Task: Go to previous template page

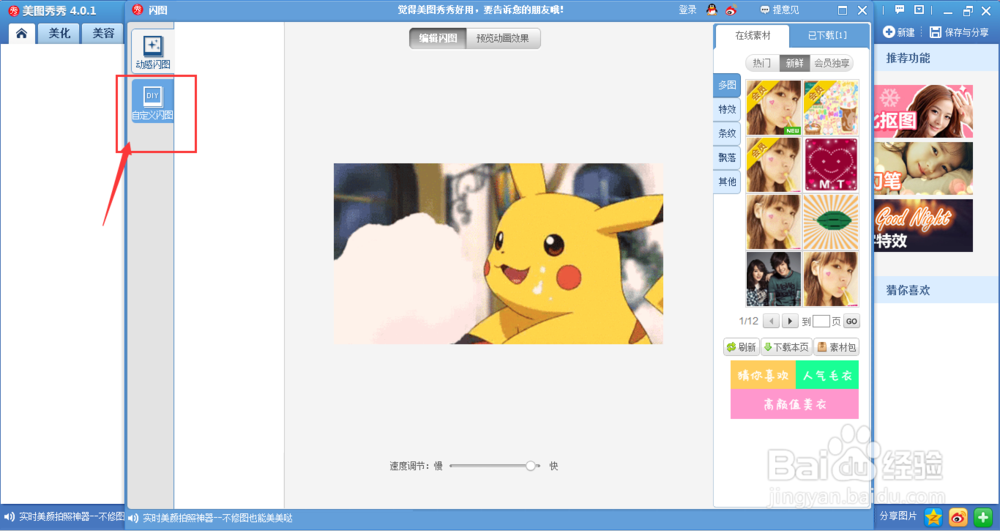Action: (771, 321)
